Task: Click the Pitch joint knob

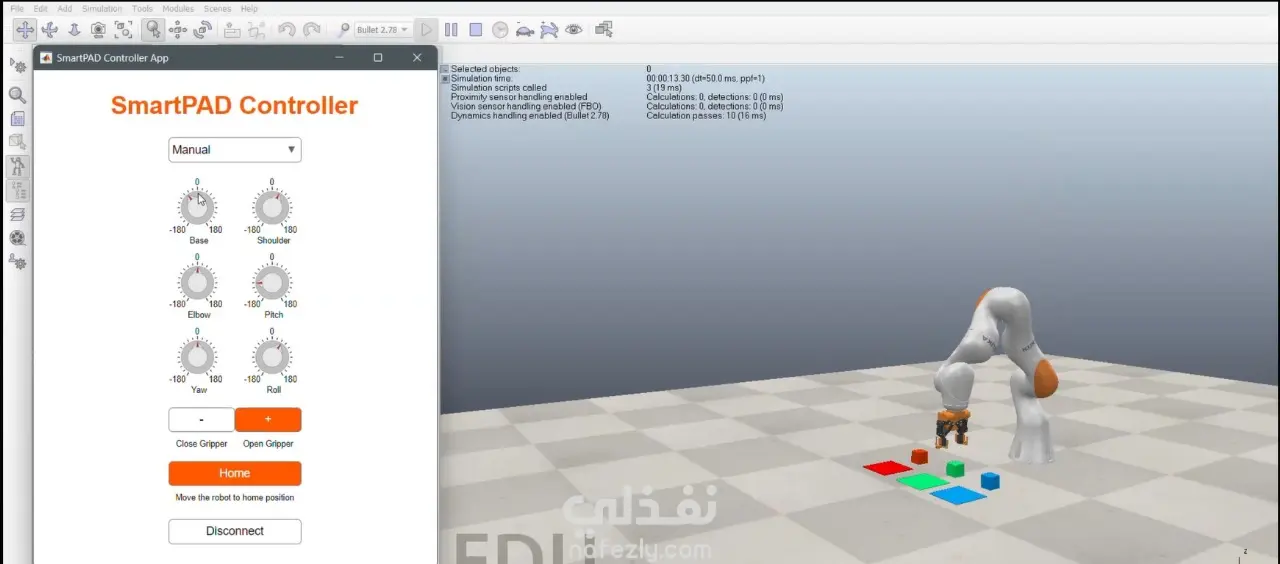Action: (x=272, y=283)
